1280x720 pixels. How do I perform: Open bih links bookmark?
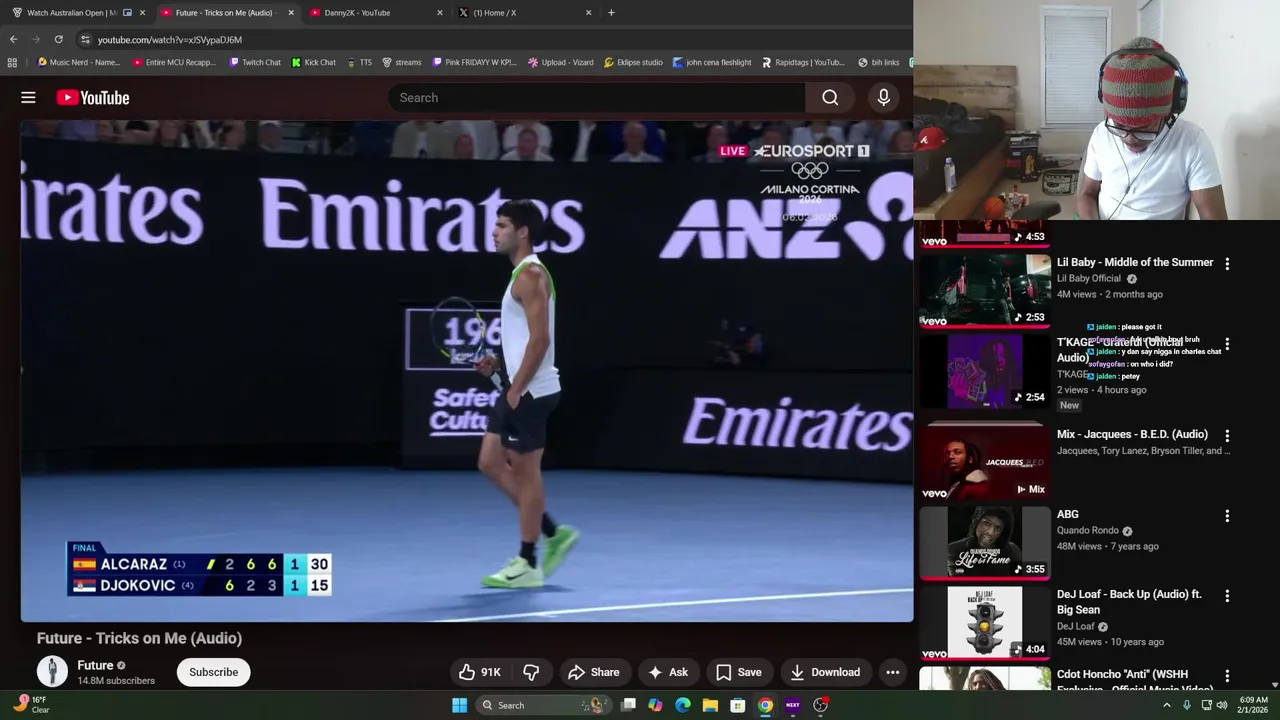click(x=879, y=62)
